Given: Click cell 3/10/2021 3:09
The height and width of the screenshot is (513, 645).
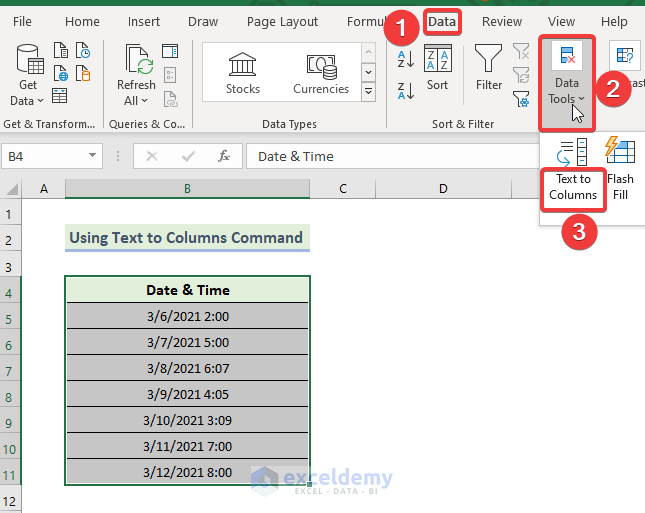Looking at the screenshot, I should coord(187,420).
